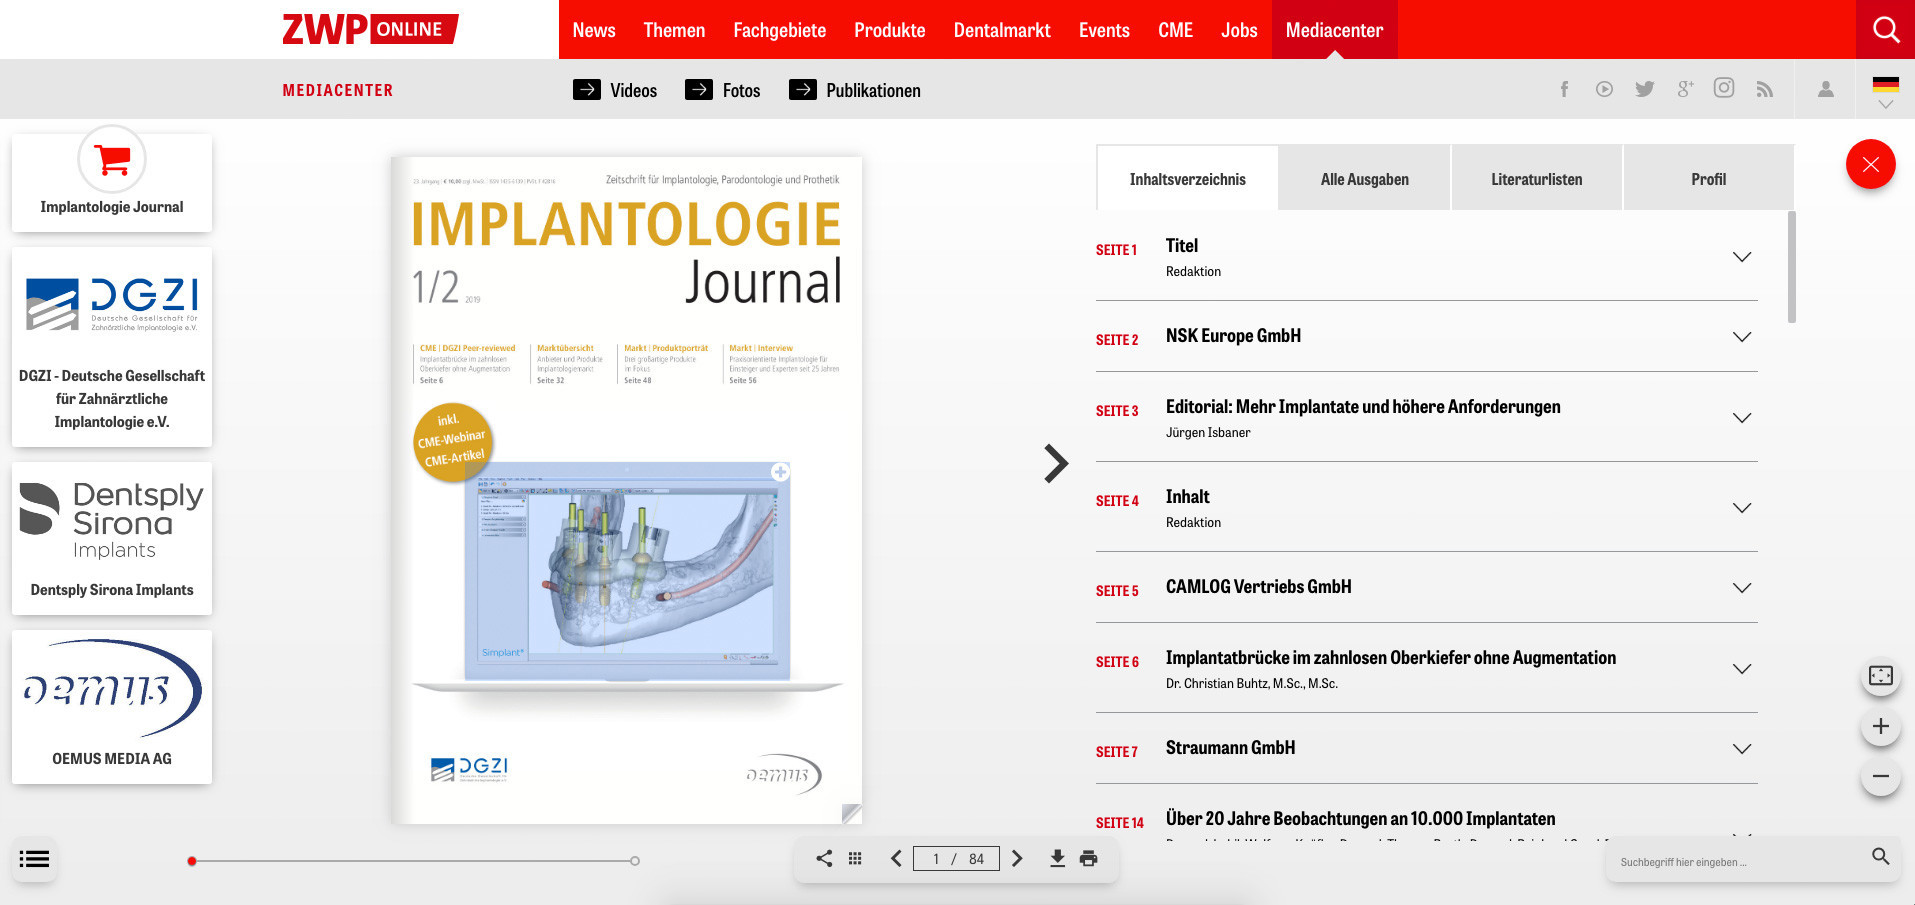Click the plus icon on the cover image

[780, 472]
